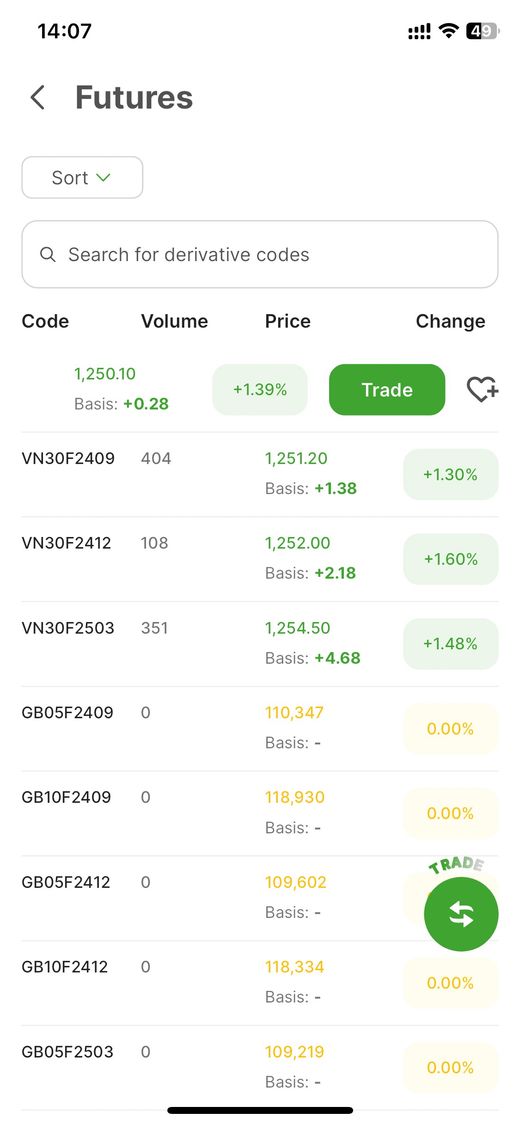Select the VN30F2412 futures code
The width and height of the screenshot is (520, 1125).
tap(67, 543)
